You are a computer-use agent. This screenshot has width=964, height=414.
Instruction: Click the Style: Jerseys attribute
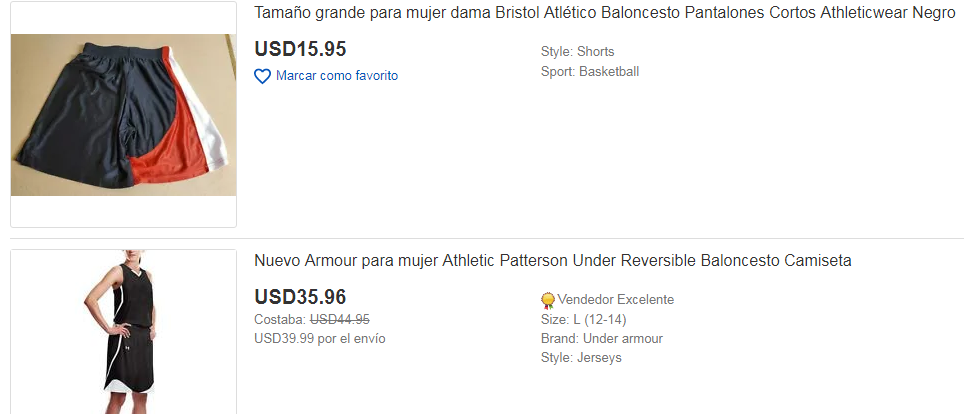pos(580,357)
